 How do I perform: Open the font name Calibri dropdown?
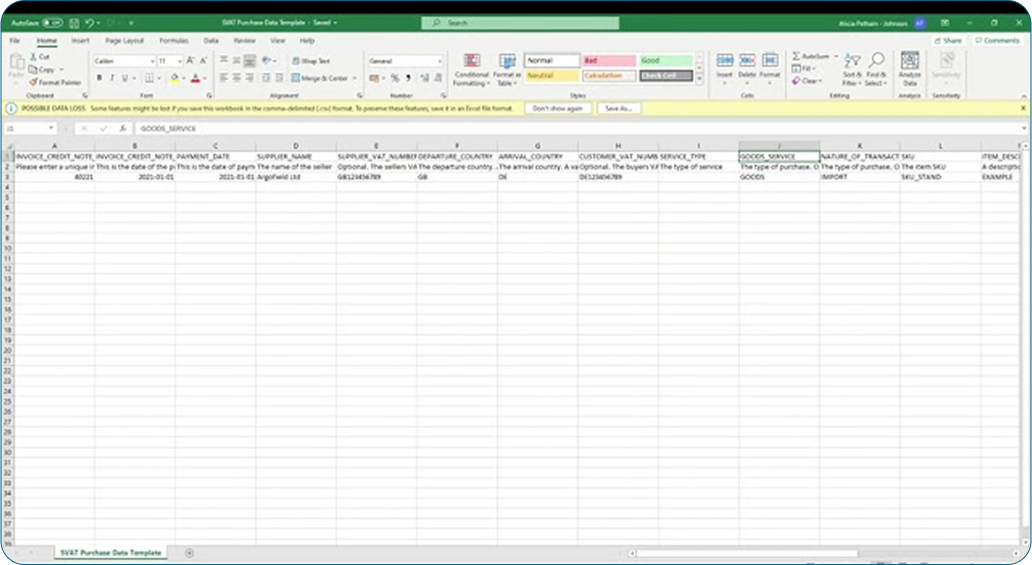point(152,61)
